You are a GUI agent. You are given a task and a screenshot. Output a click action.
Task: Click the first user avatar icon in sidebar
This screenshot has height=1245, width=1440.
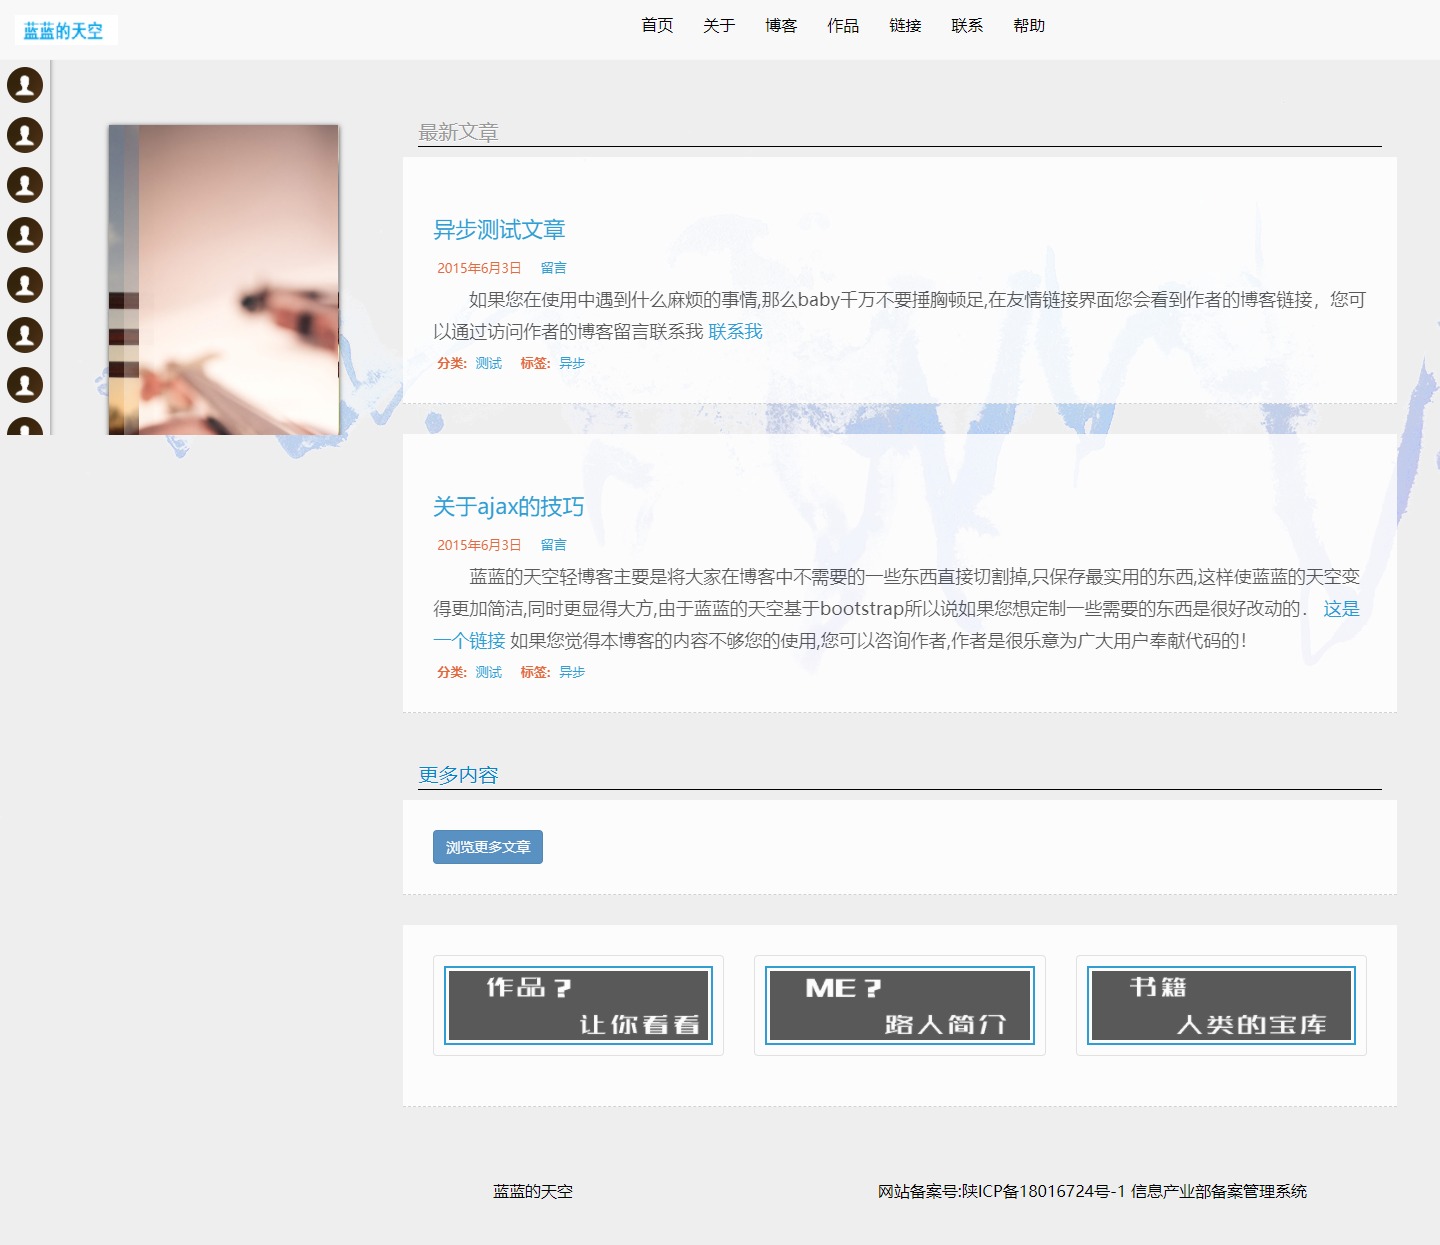pyautogui.click(x=25, y=85)
